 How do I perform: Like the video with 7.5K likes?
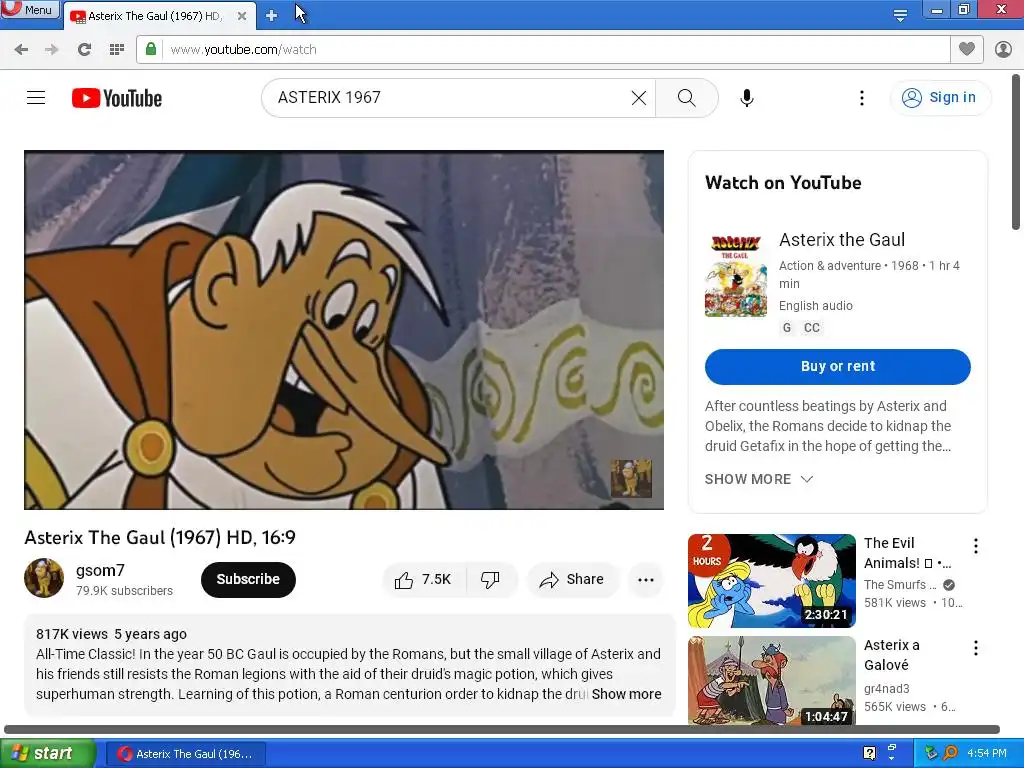(424, 579)
